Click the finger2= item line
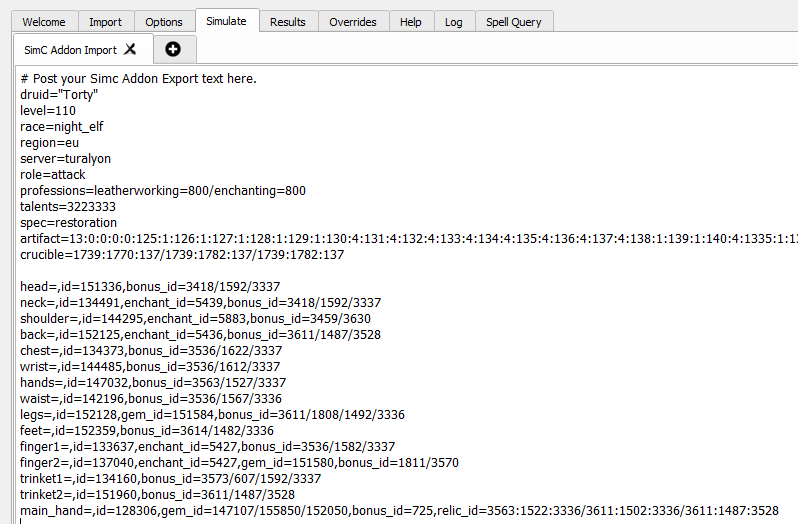This screenshot has width=798, height=524. [240, 463]
